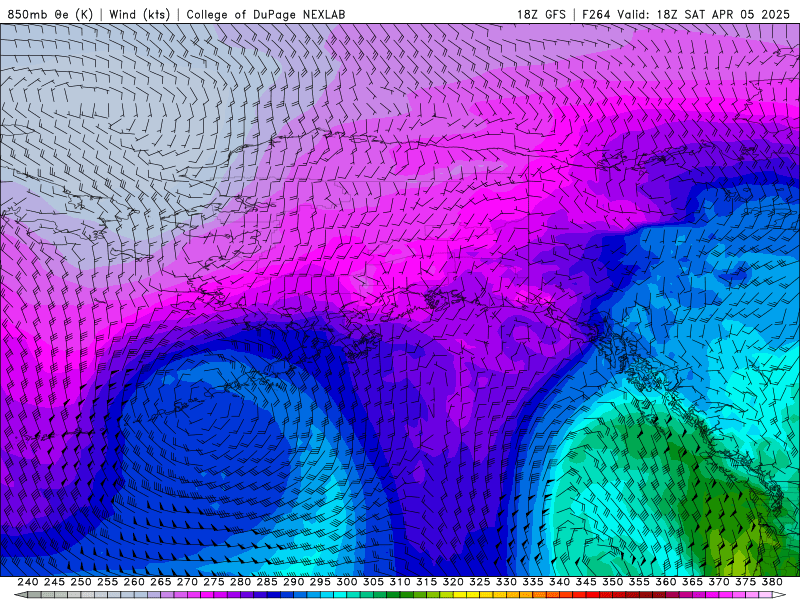Click the 335 value on the color scale
This screenshot has width=800, height=600.
pos(533,582)
